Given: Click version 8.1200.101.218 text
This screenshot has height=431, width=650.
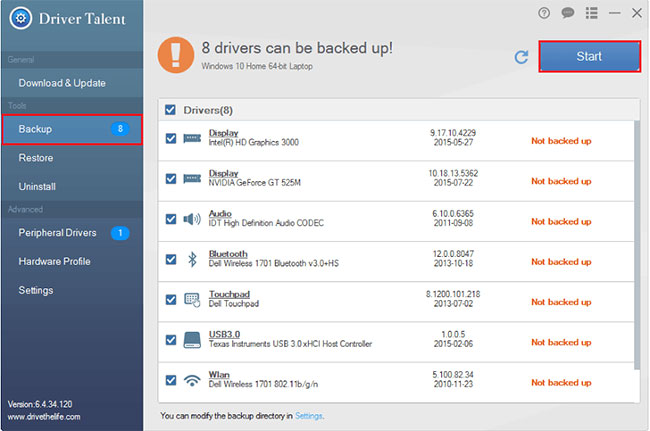Looking at the screenshot, I should point(453,294).
